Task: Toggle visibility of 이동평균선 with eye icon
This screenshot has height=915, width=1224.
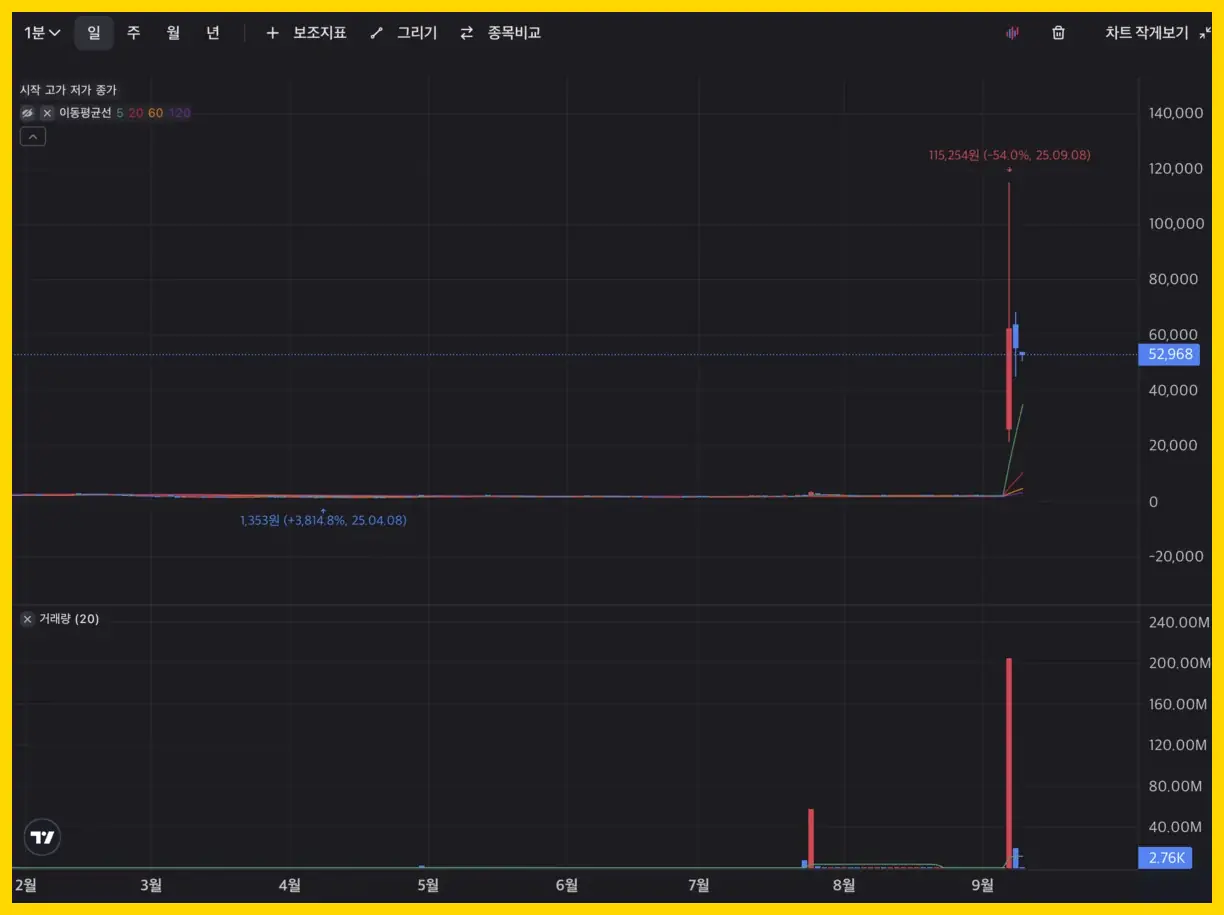Action: click(x=28, y=113)
